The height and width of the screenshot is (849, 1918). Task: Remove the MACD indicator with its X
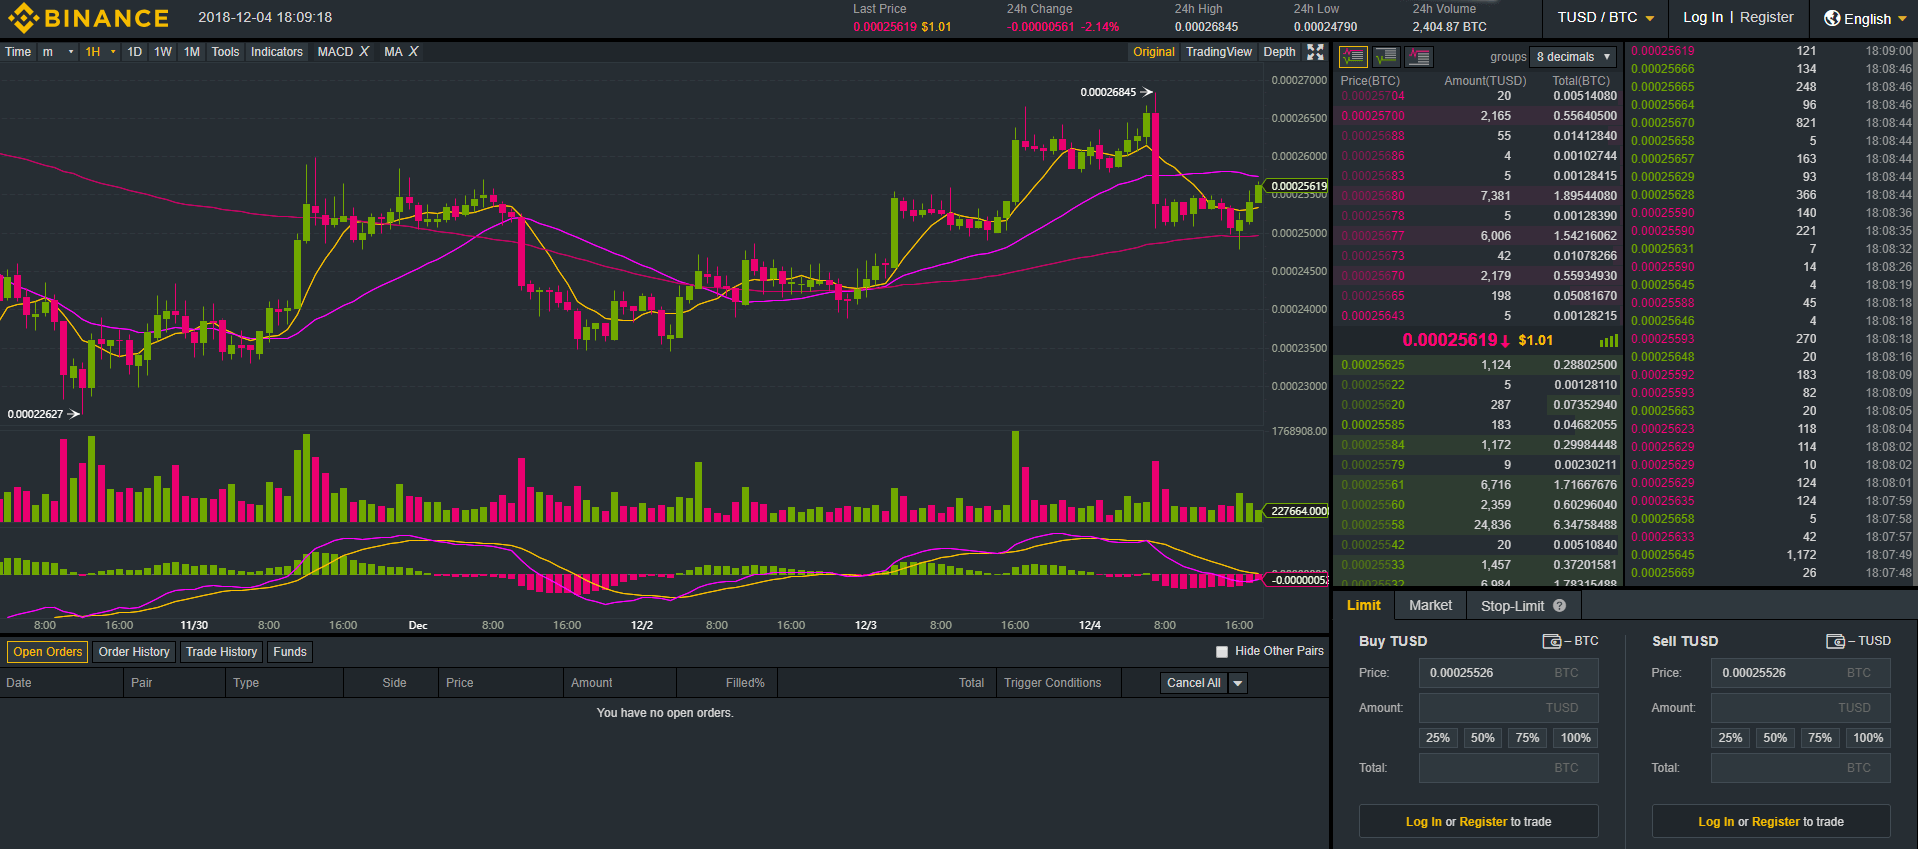click(364, 52)
